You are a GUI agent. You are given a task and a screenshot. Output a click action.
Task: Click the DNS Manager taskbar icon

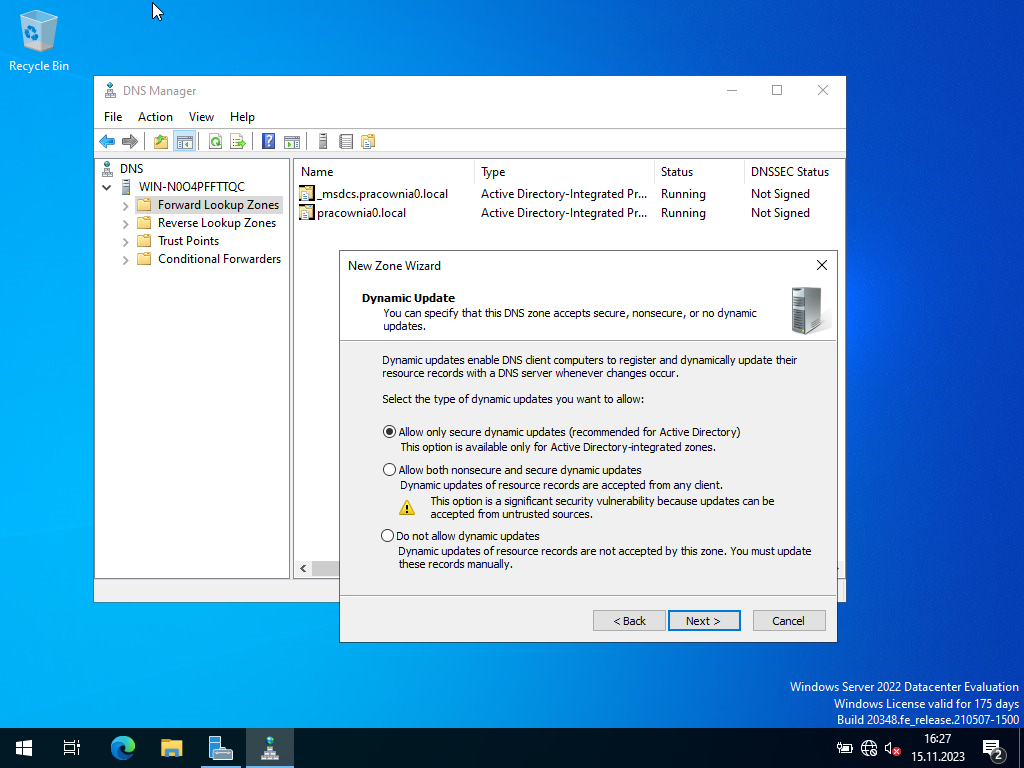270,748
